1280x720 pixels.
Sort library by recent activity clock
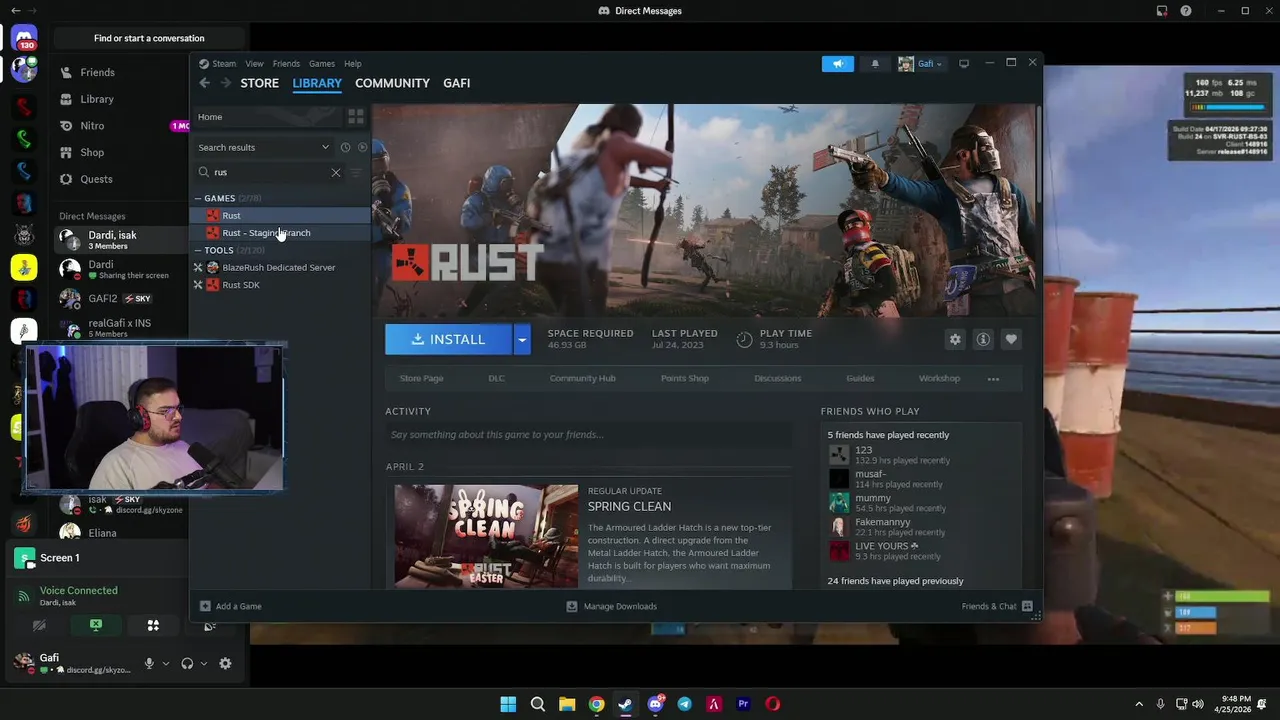(x=345, y=147)
